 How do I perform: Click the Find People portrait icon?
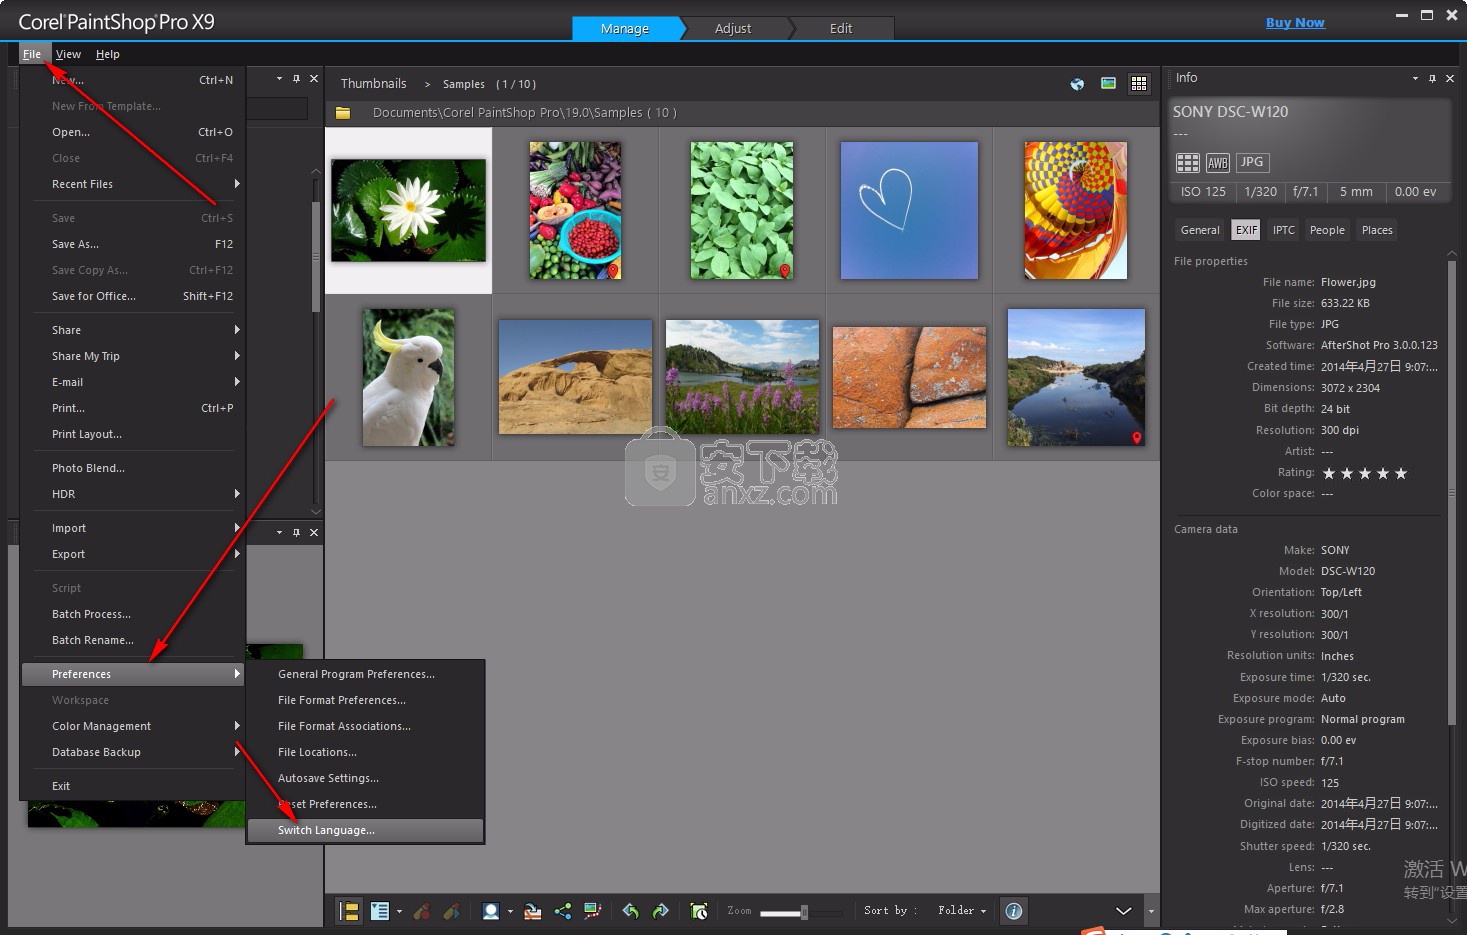(x=490, y=911)
